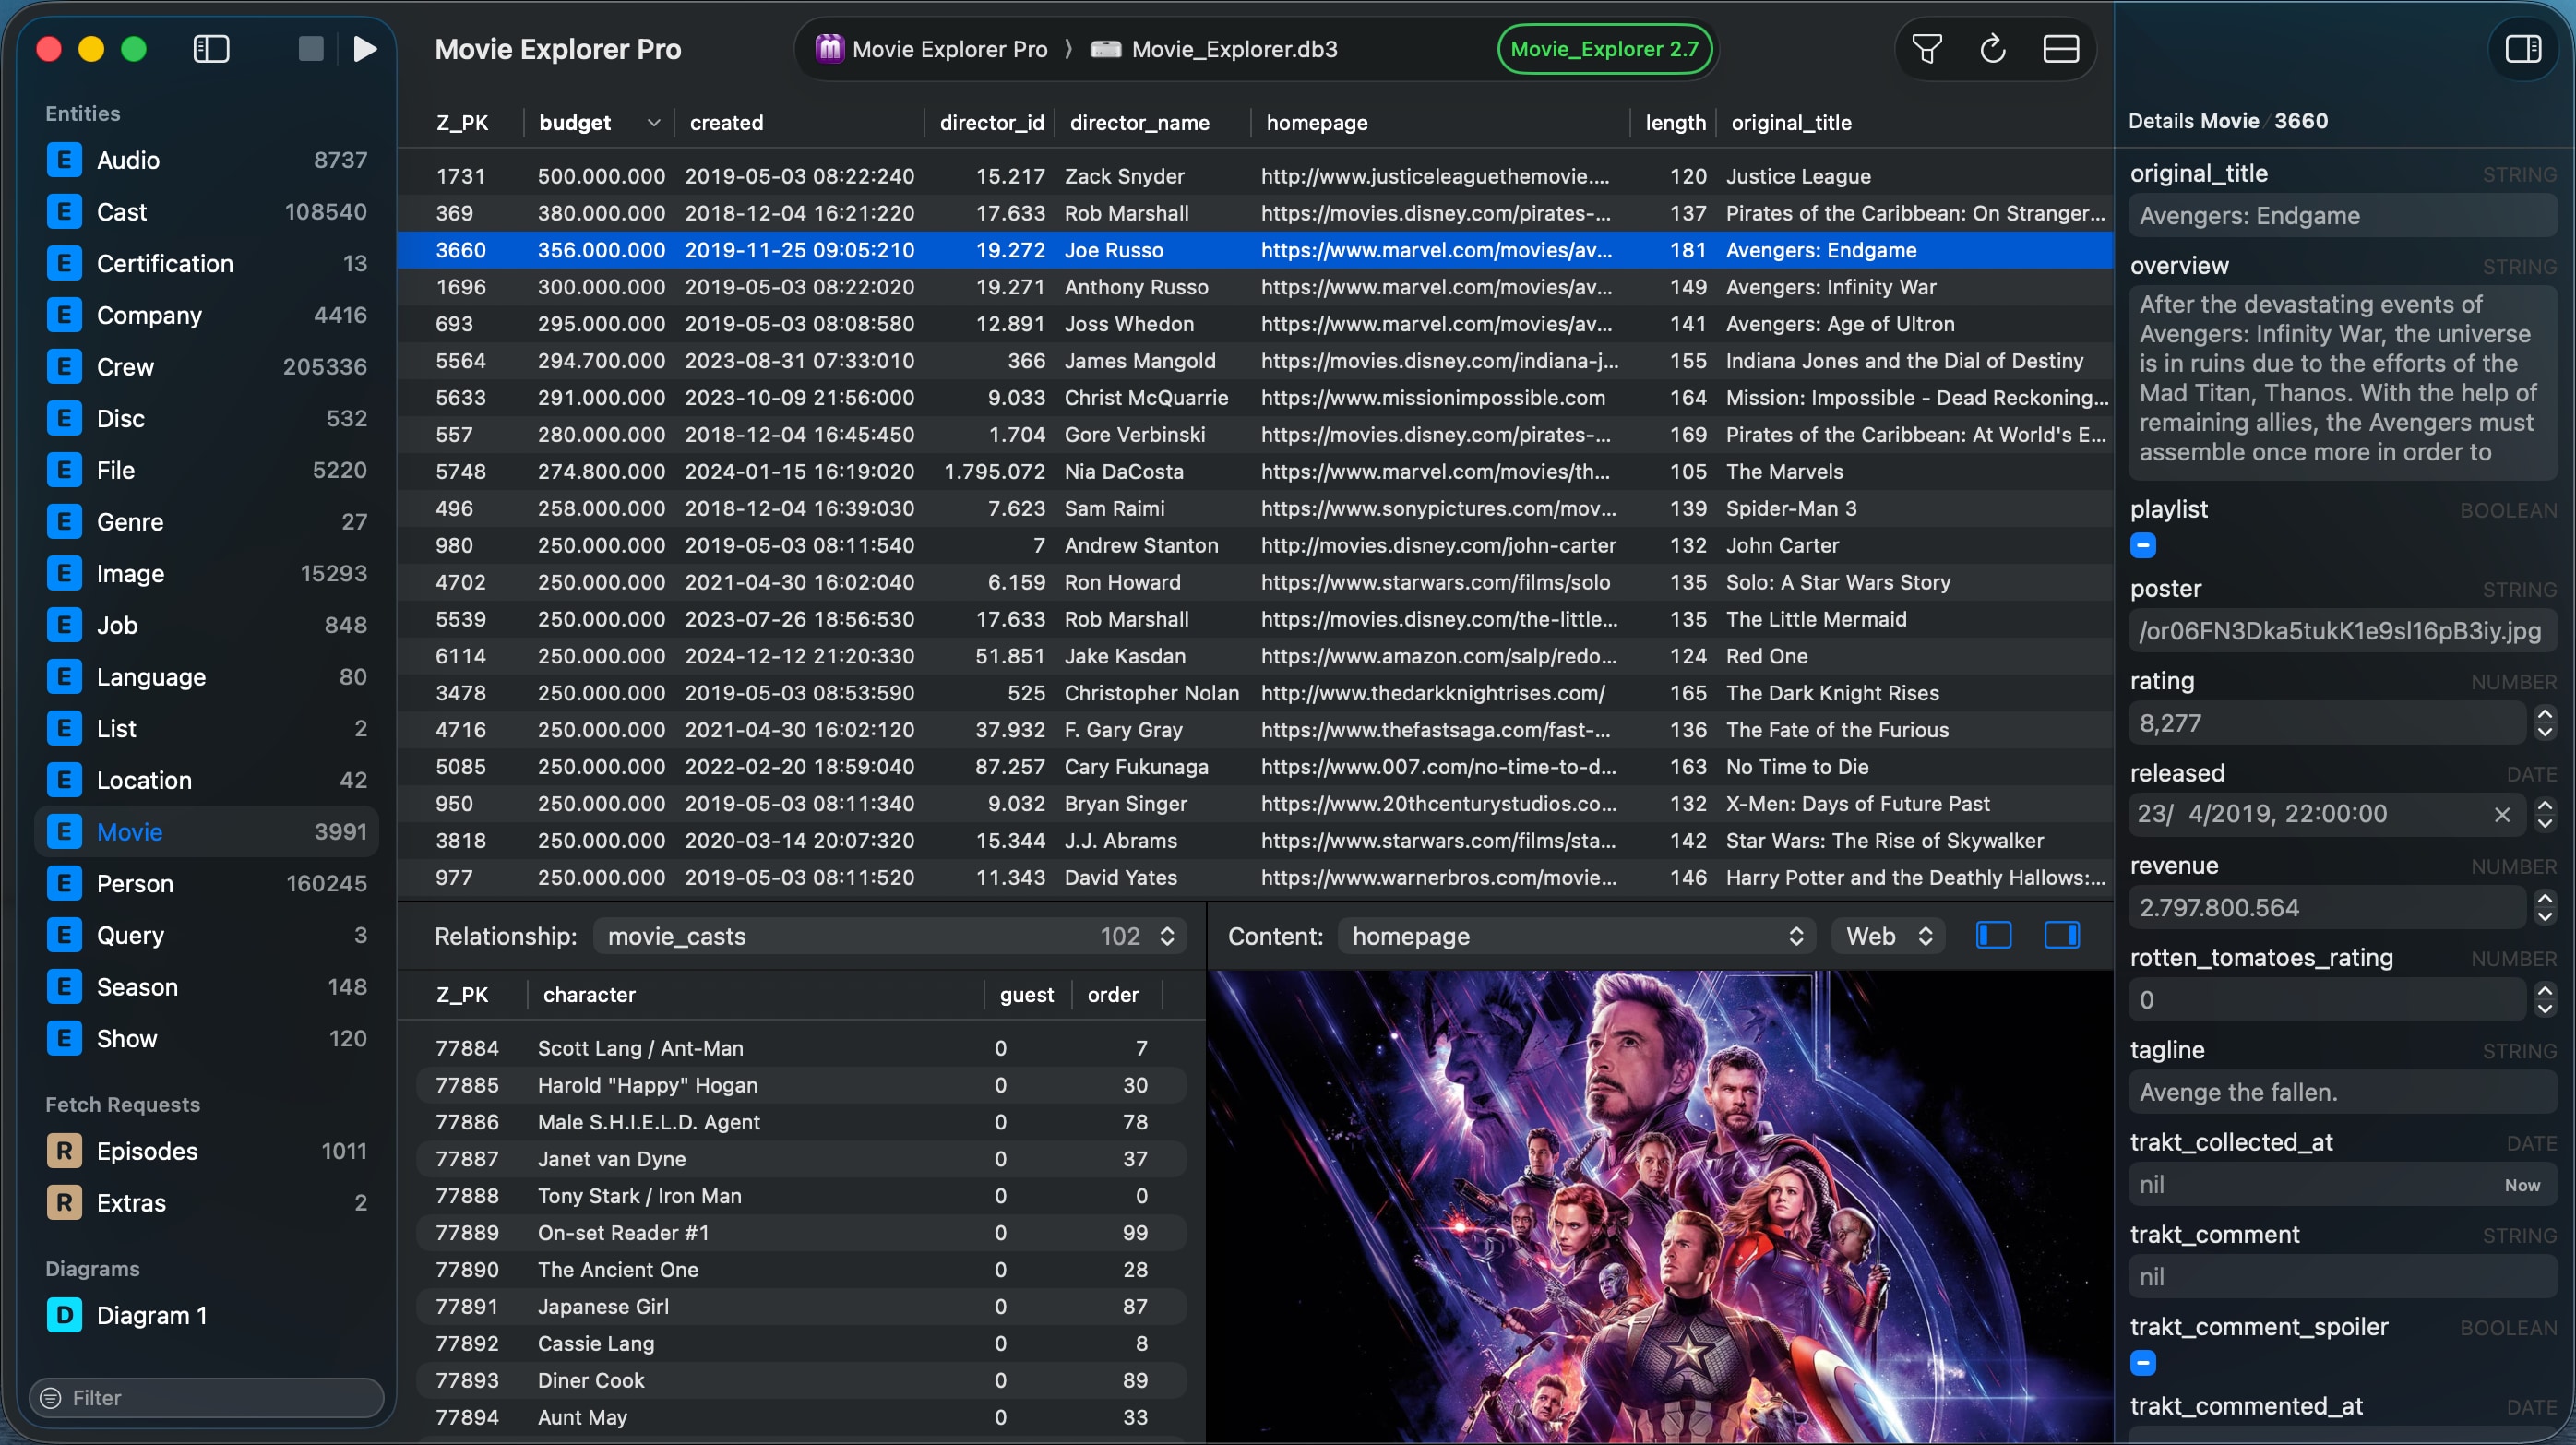Click the created column header
This screenshot has height=1445, width=2576.
[726, 123]
